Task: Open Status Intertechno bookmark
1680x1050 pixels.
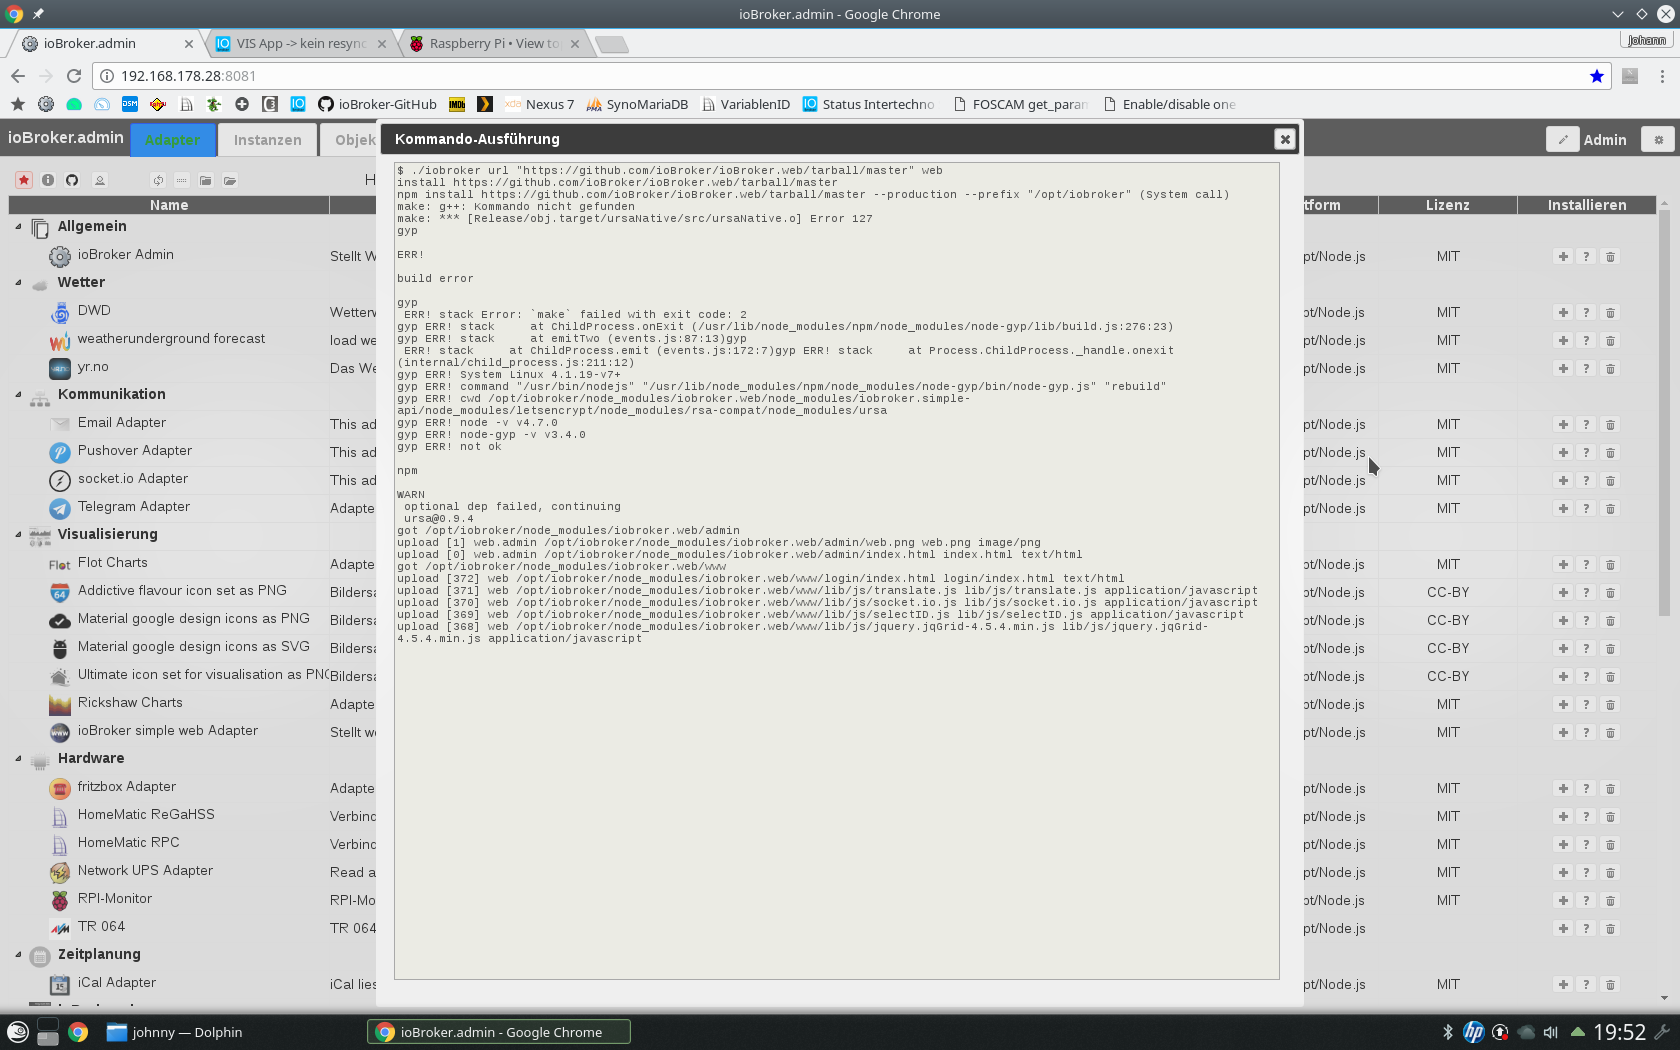Action: click(x=869, y=104)
